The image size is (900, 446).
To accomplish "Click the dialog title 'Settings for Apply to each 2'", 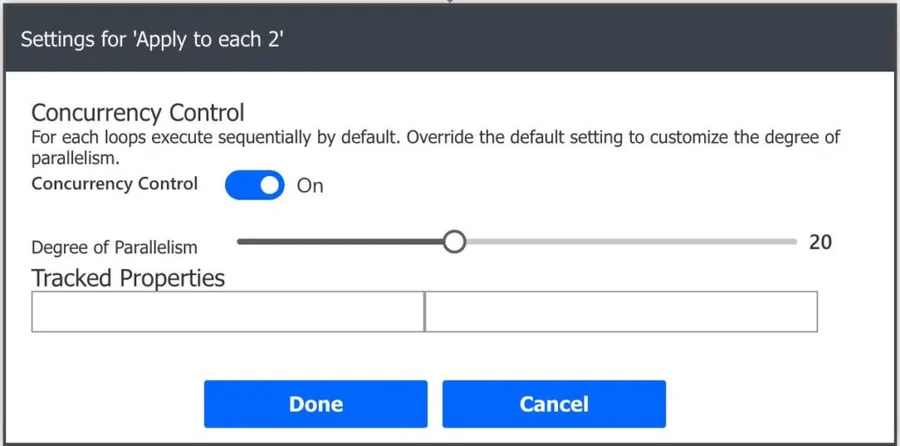I will [x=154, y=40].
